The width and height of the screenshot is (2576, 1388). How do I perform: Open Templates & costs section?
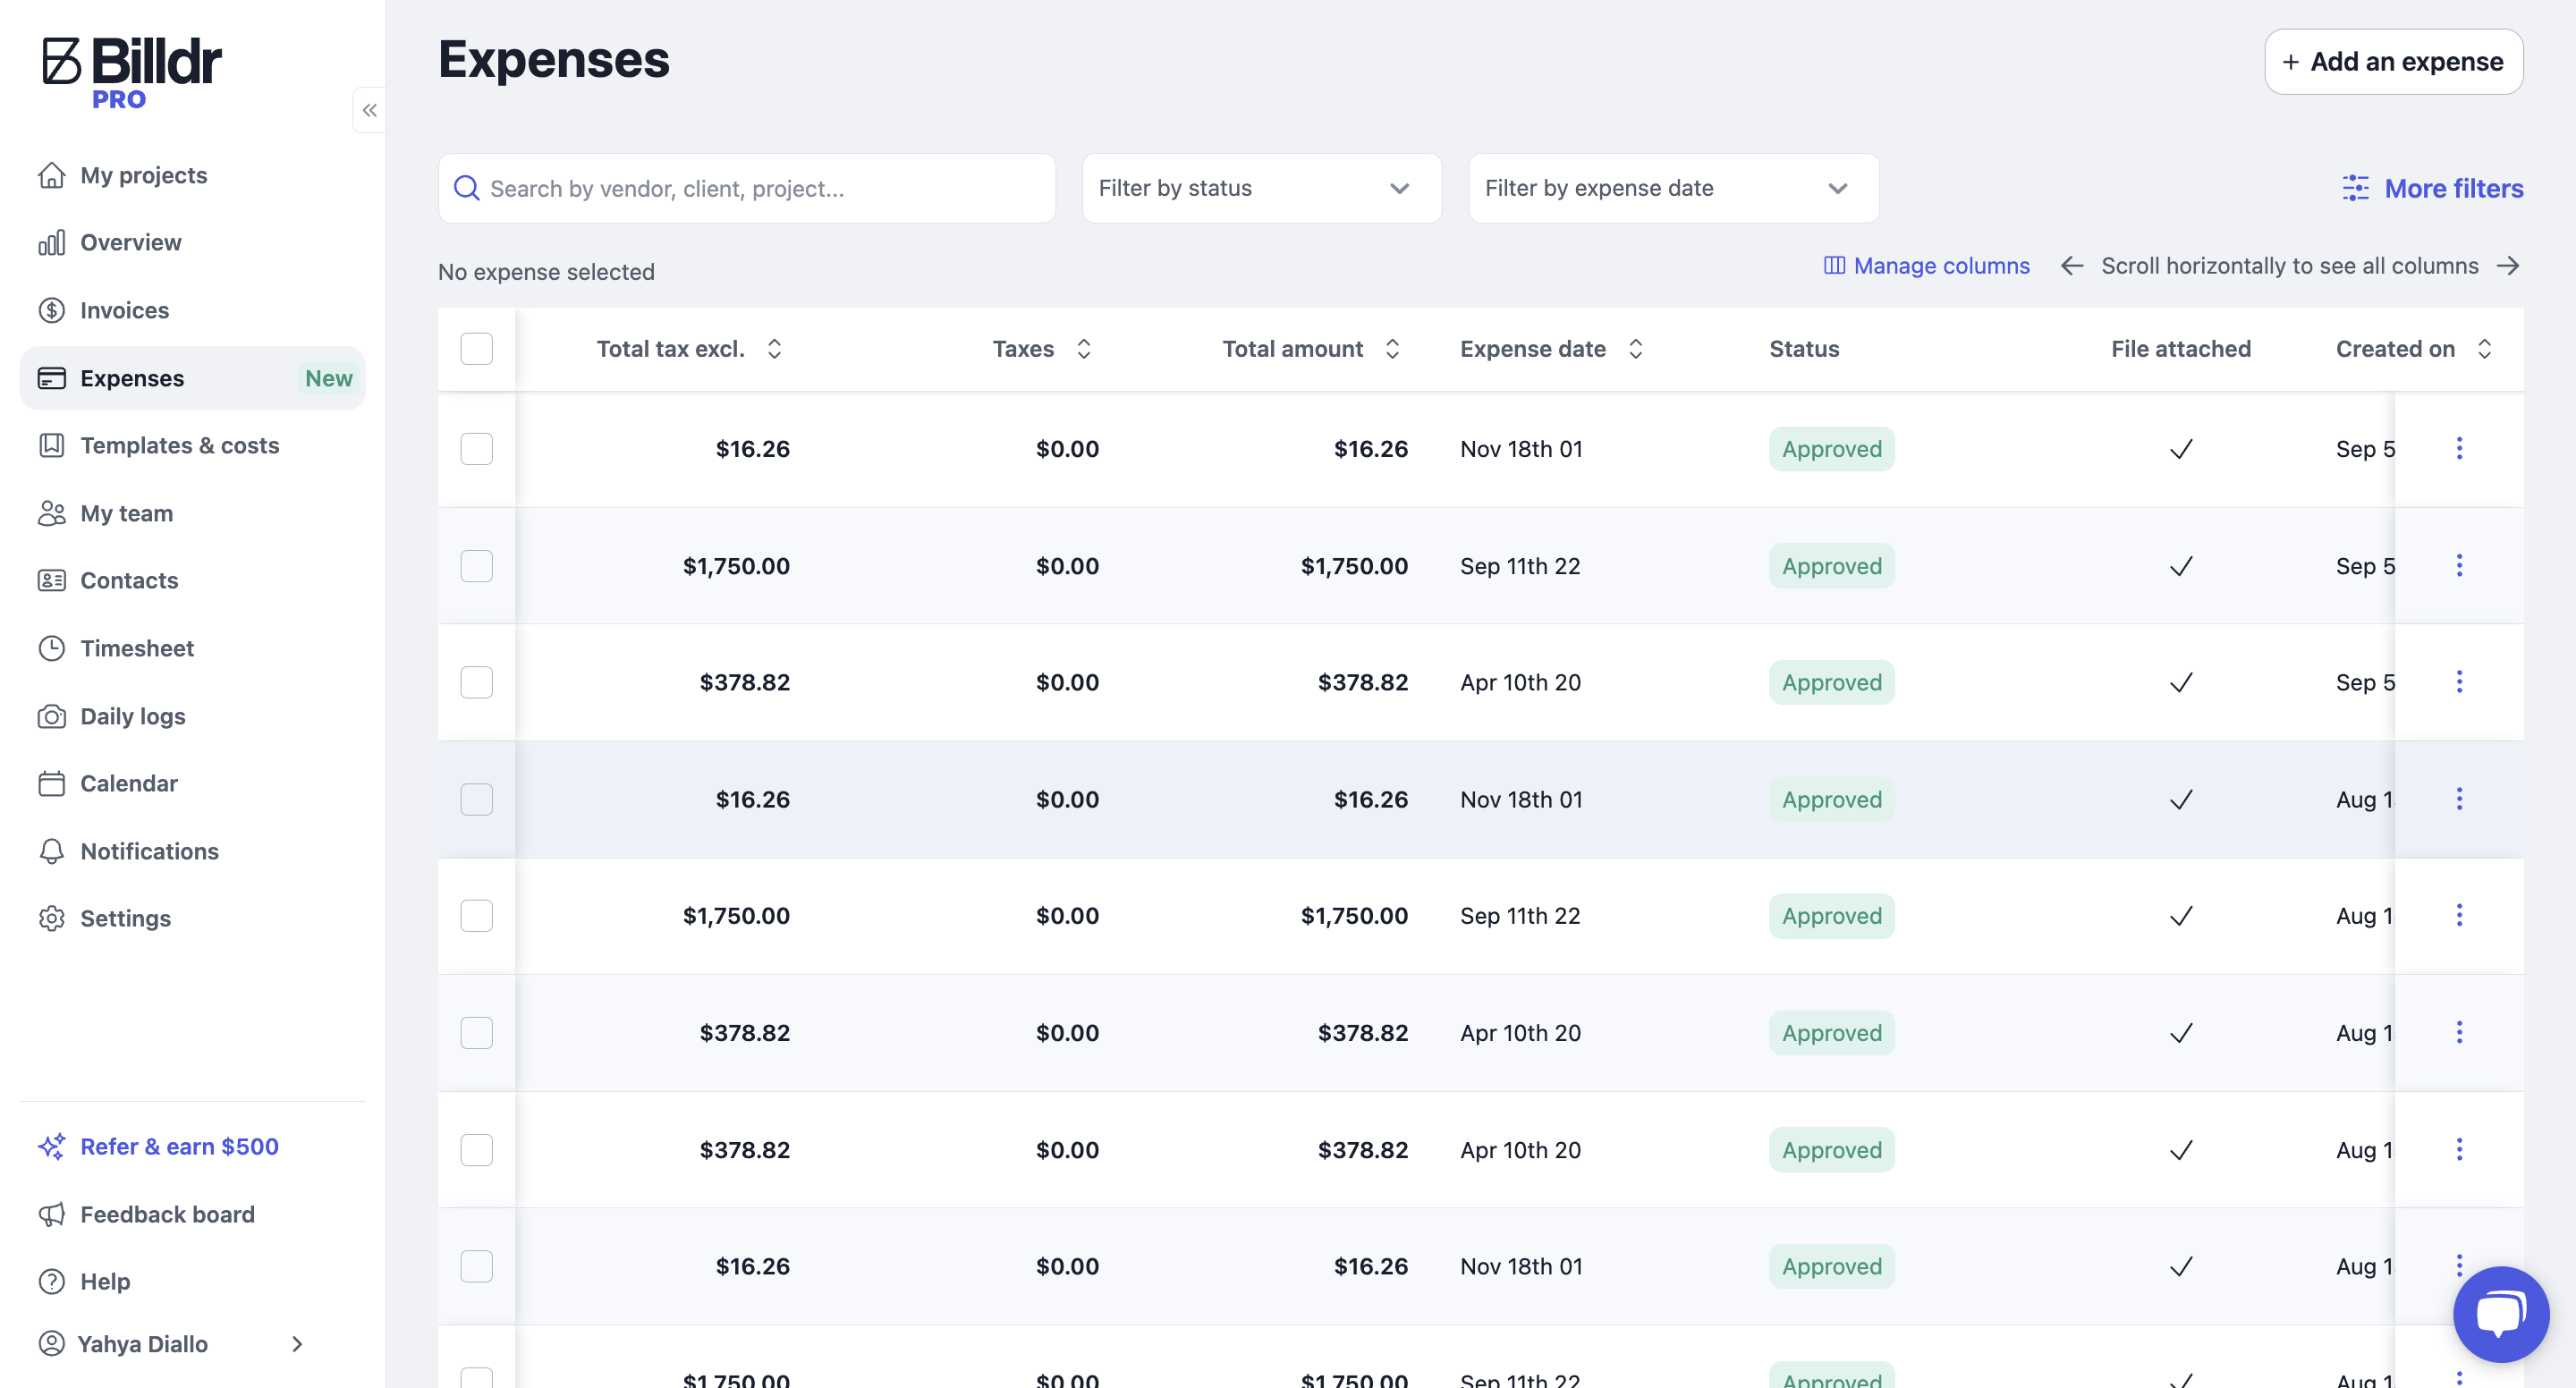coord(179,445)
